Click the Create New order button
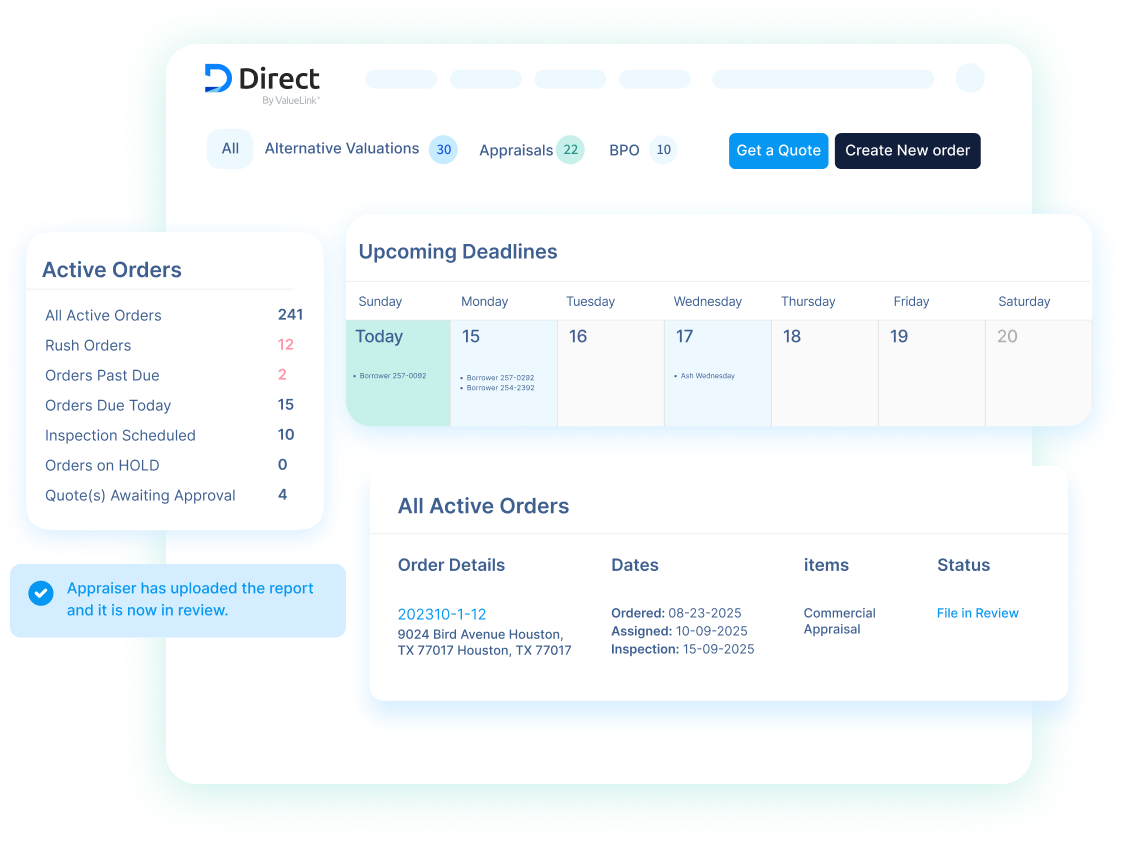This screenshot has width=1121, height=841. 907,151
